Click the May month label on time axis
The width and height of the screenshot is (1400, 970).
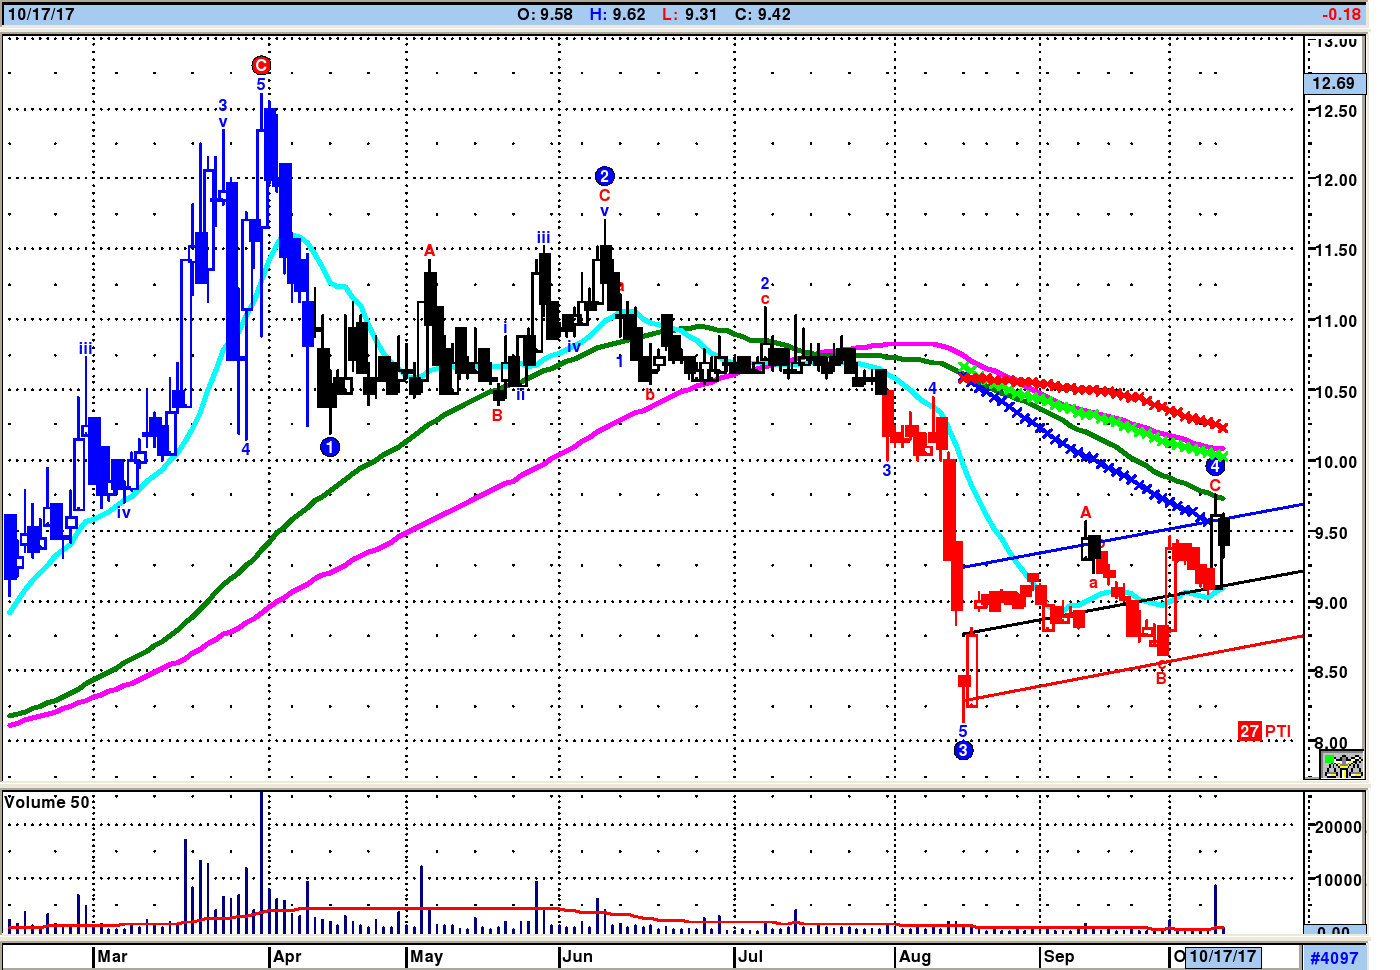click(426, 956)
